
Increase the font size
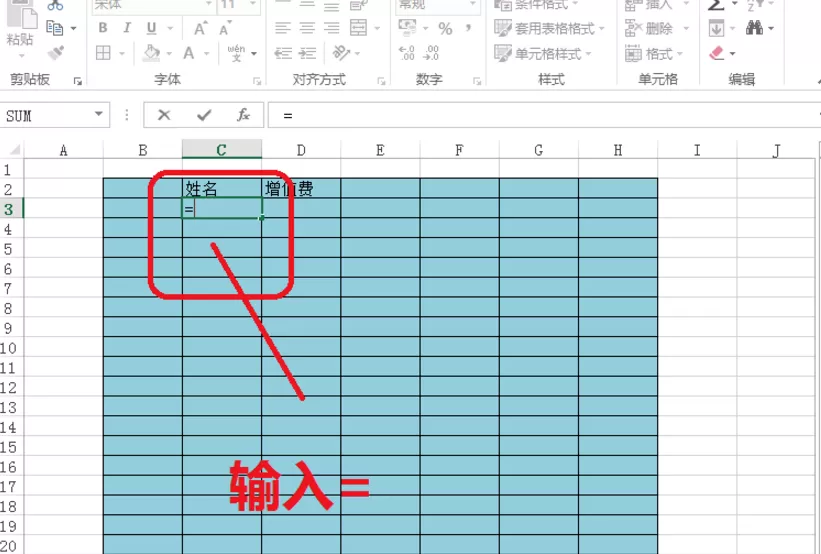point(201,28)
